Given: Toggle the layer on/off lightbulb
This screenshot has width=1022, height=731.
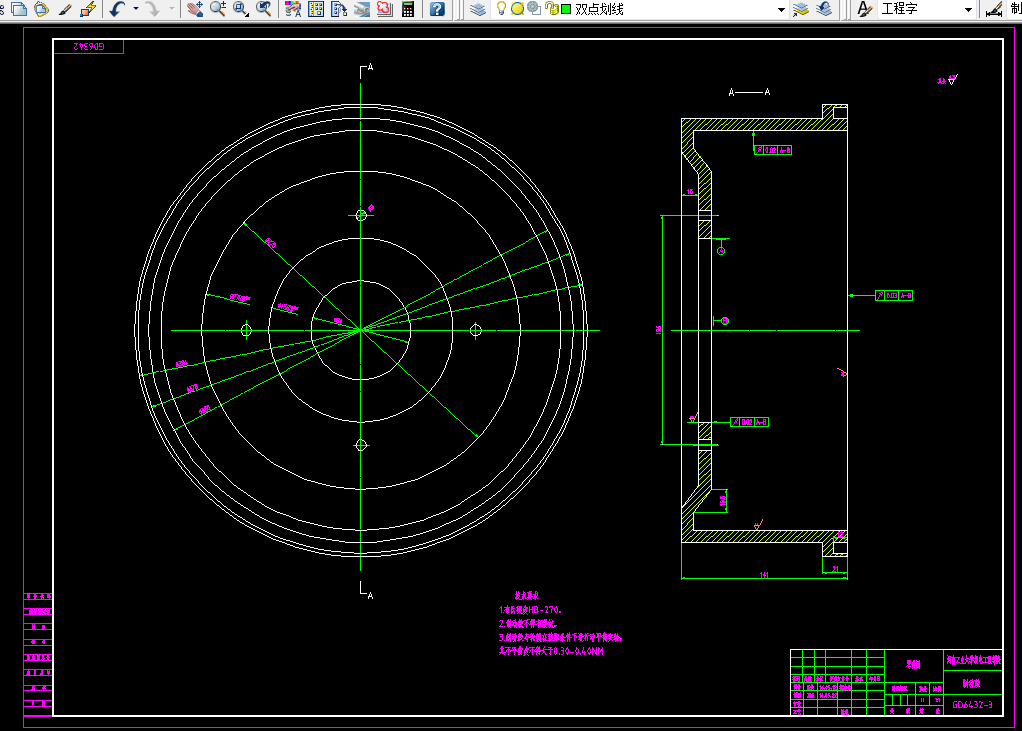Looking at the screenshot, I should coord(501,8).
